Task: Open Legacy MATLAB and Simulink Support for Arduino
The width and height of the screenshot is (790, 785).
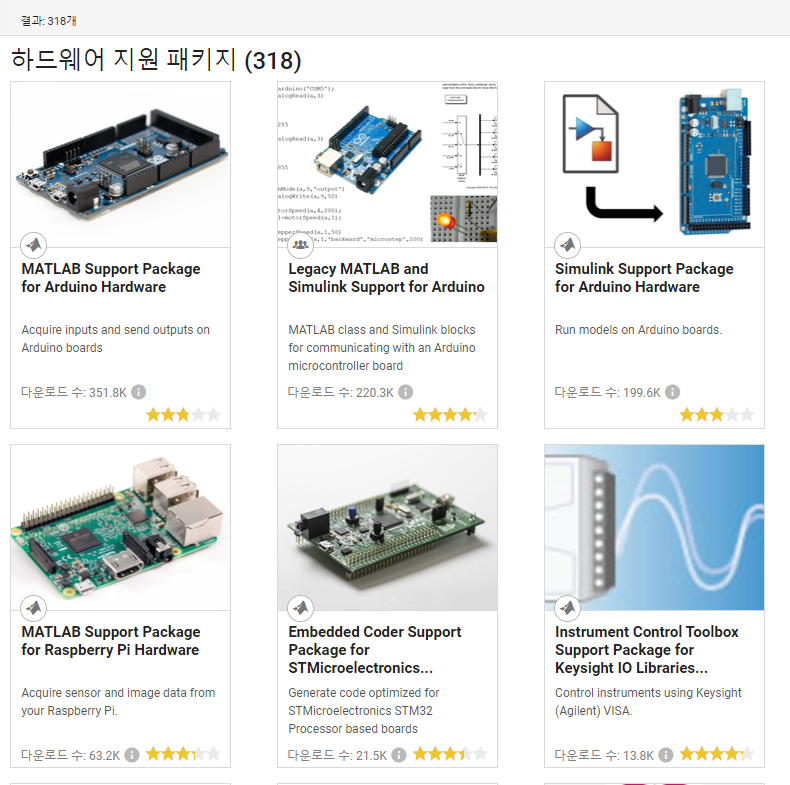Action: click(x=386, y=278)
